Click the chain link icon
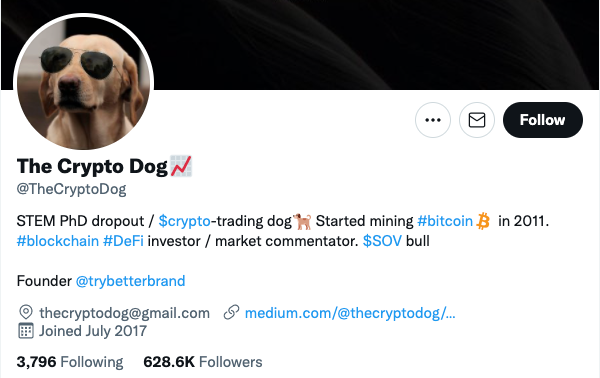This screenshot has width=600, height=378. click(x=232, y=312)
